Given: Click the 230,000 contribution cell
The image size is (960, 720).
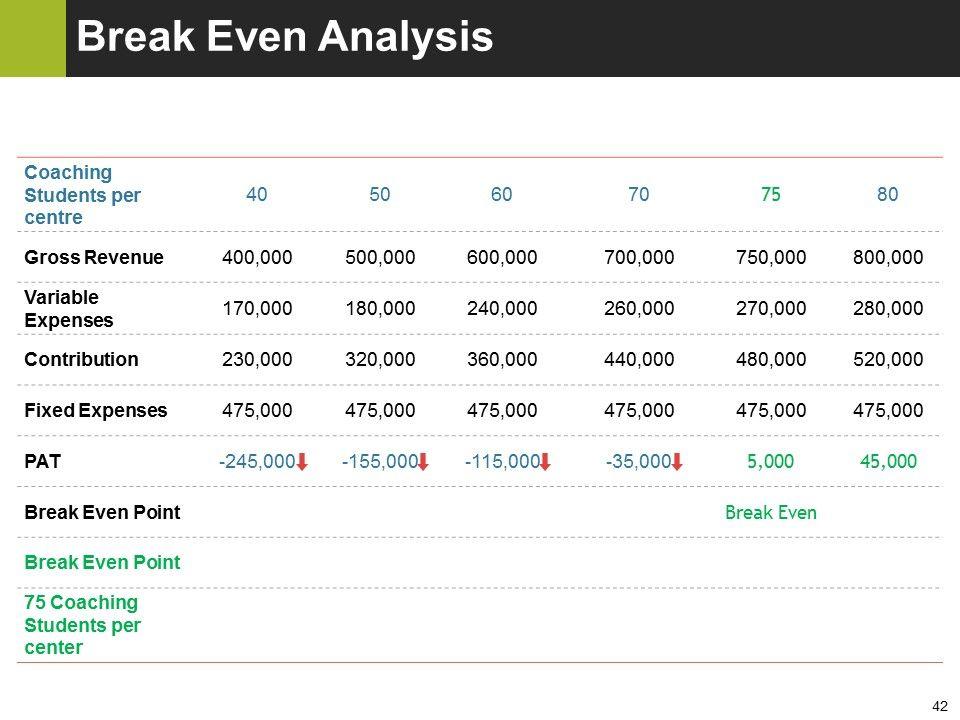Looking at the screenshot, I should point(257,359).
